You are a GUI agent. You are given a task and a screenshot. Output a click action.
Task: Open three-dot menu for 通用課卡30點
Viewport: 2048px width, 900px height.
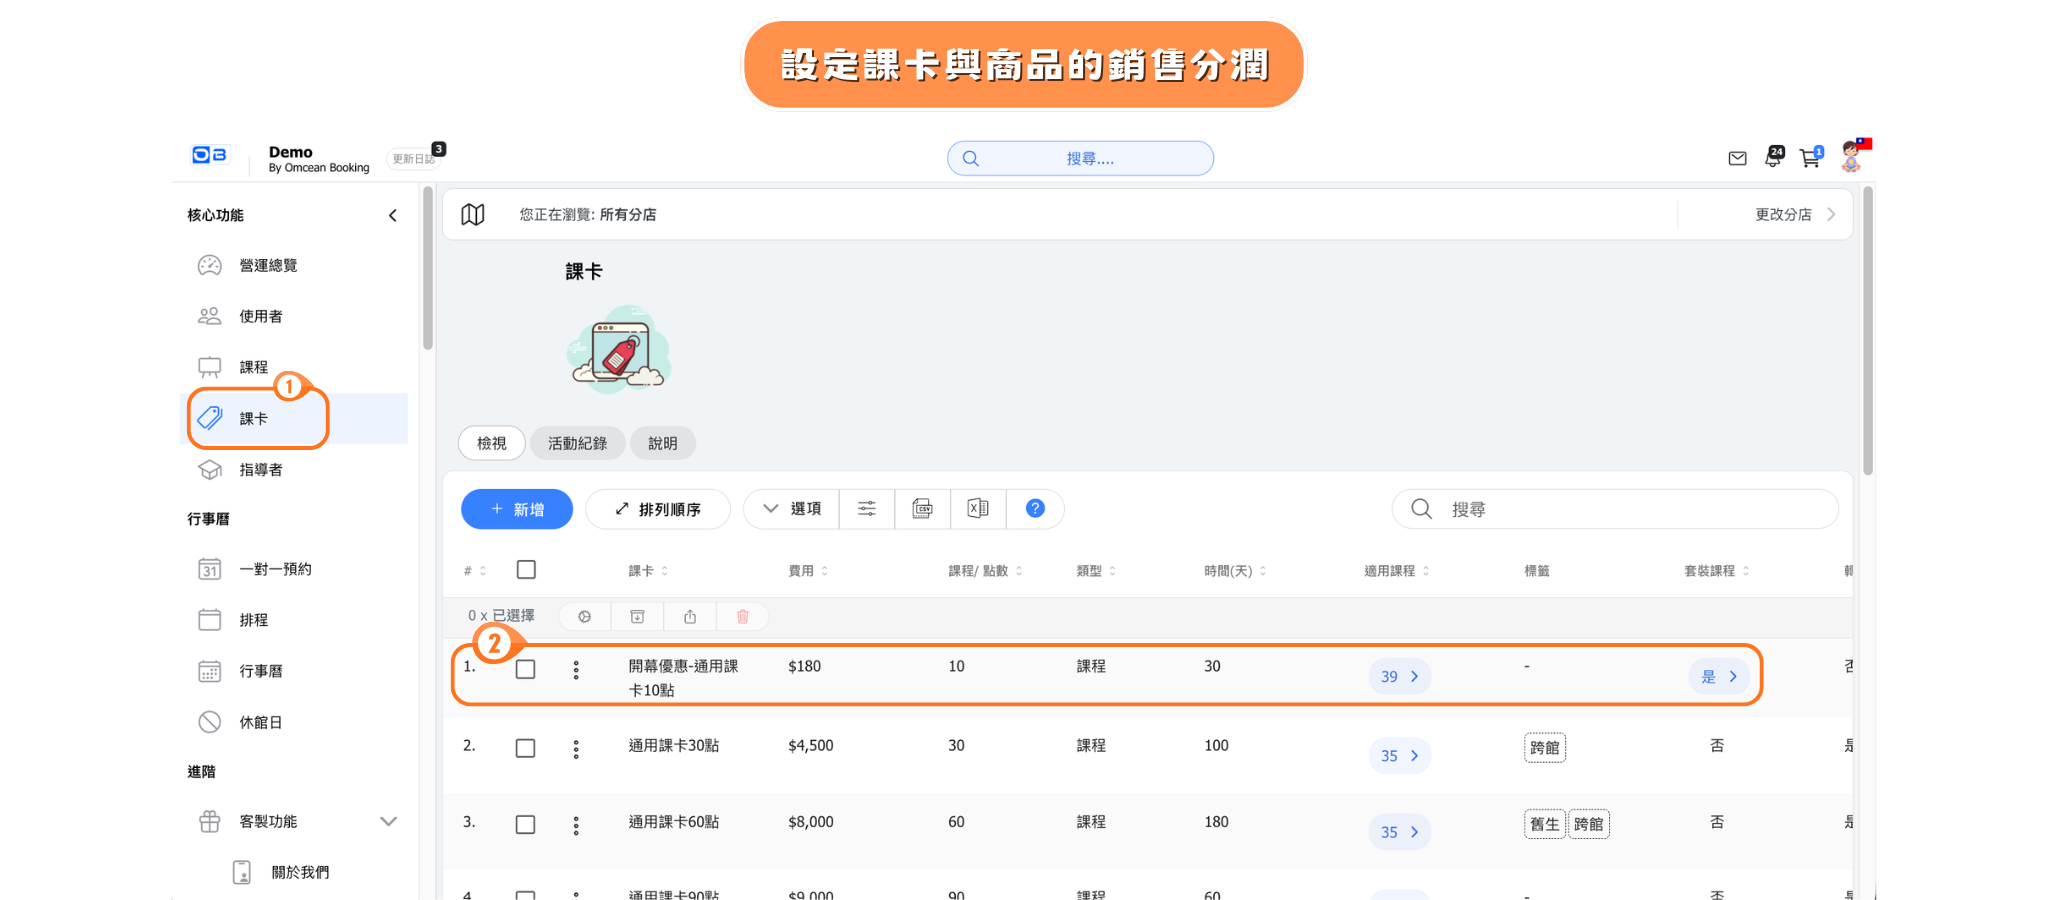point(576,749)
